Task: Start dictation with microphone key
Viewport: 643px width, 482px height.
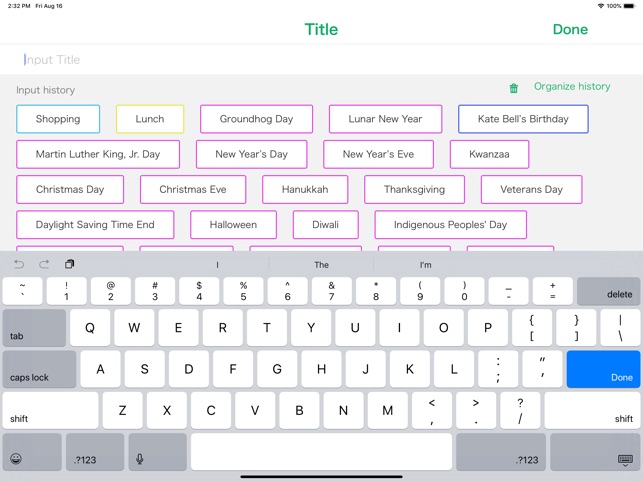Action: [x=140, y=459]
